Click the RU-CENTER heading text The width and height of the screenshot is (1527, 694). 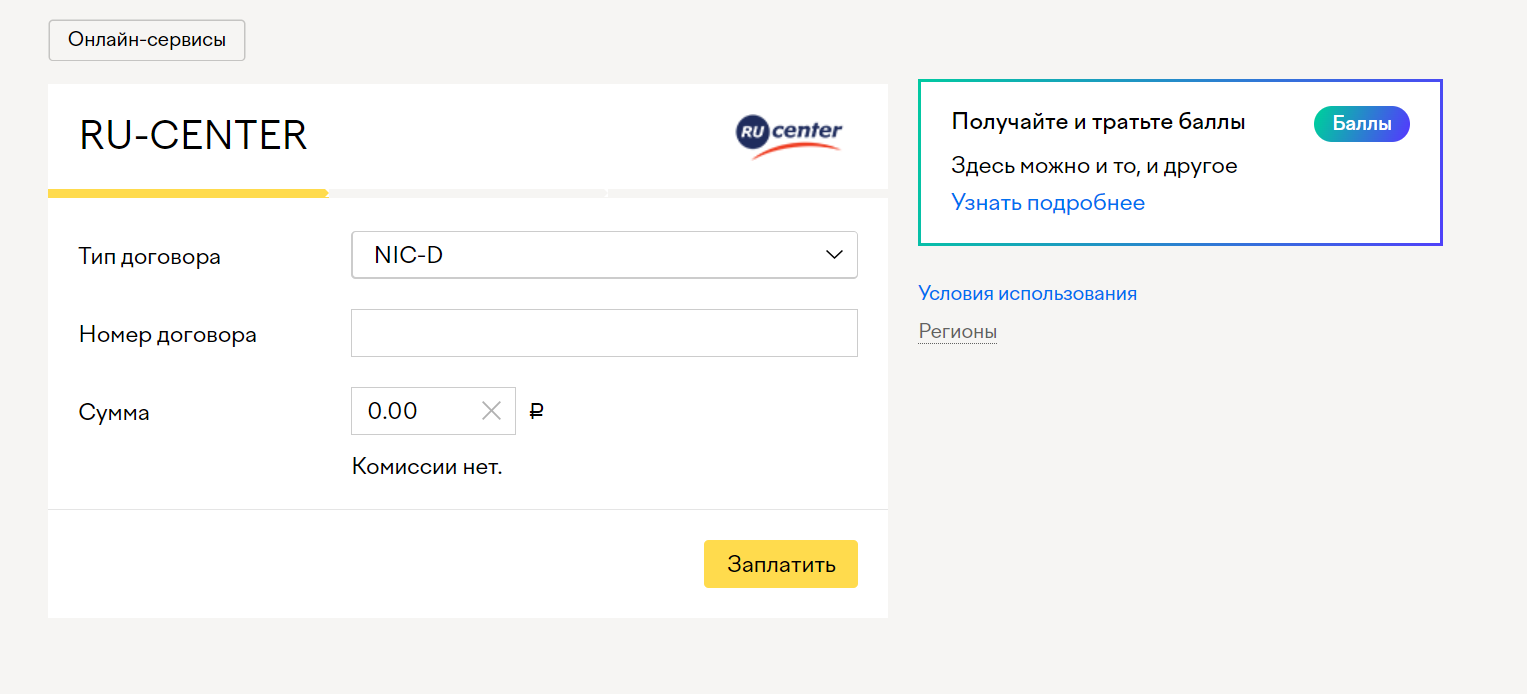click(193, 136)
